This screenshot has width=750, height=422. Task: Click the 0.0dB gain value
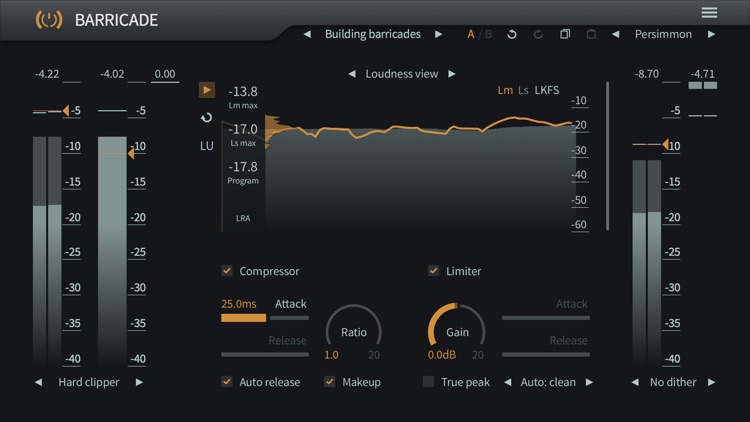point(441,355)
